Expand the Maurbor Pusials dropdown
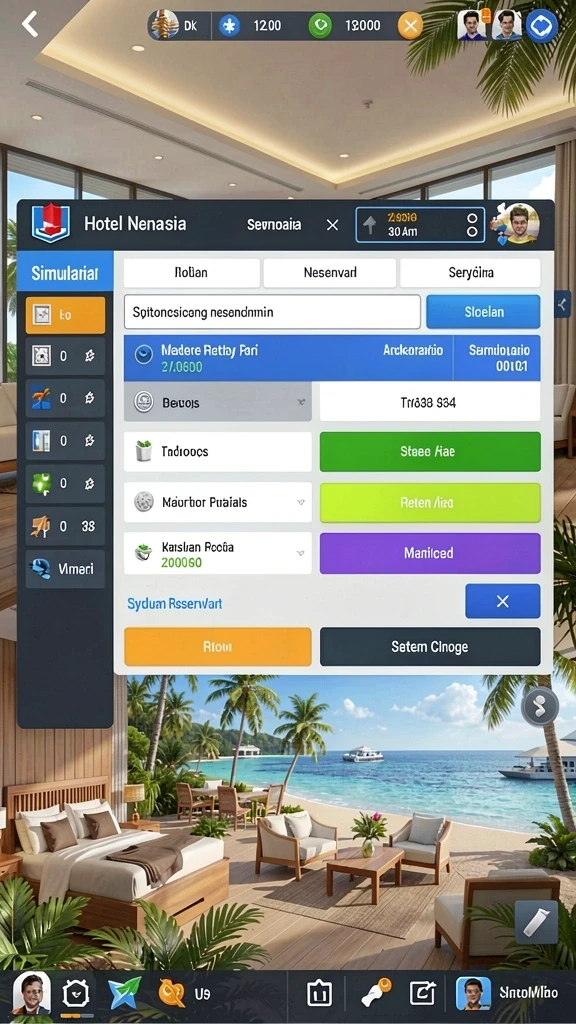 point(300,502)
